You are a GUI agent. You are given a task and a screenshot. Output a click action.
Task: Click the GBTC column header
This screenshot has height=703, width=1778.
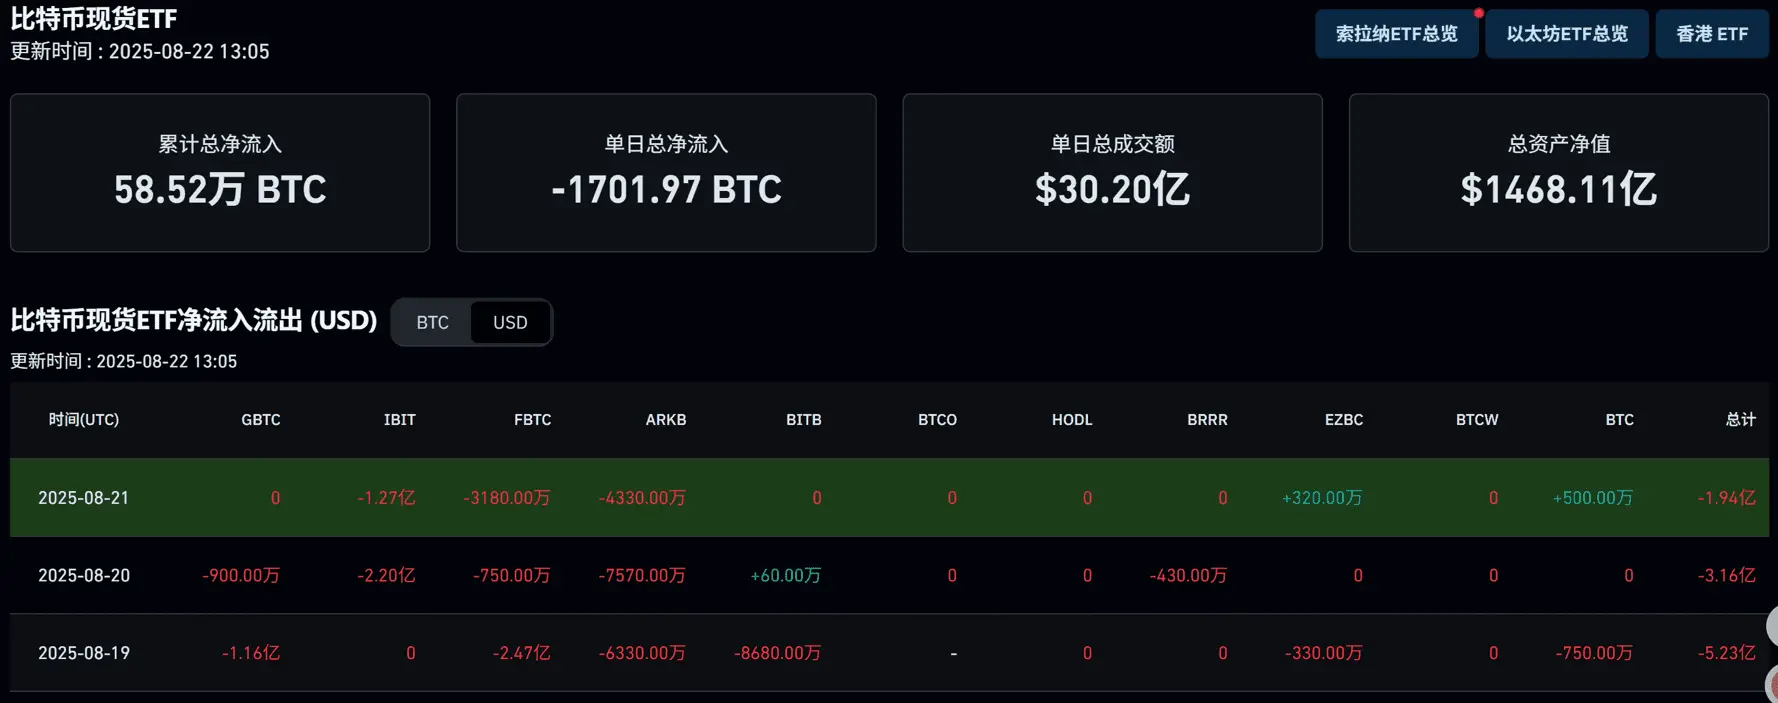pos(260,420)
